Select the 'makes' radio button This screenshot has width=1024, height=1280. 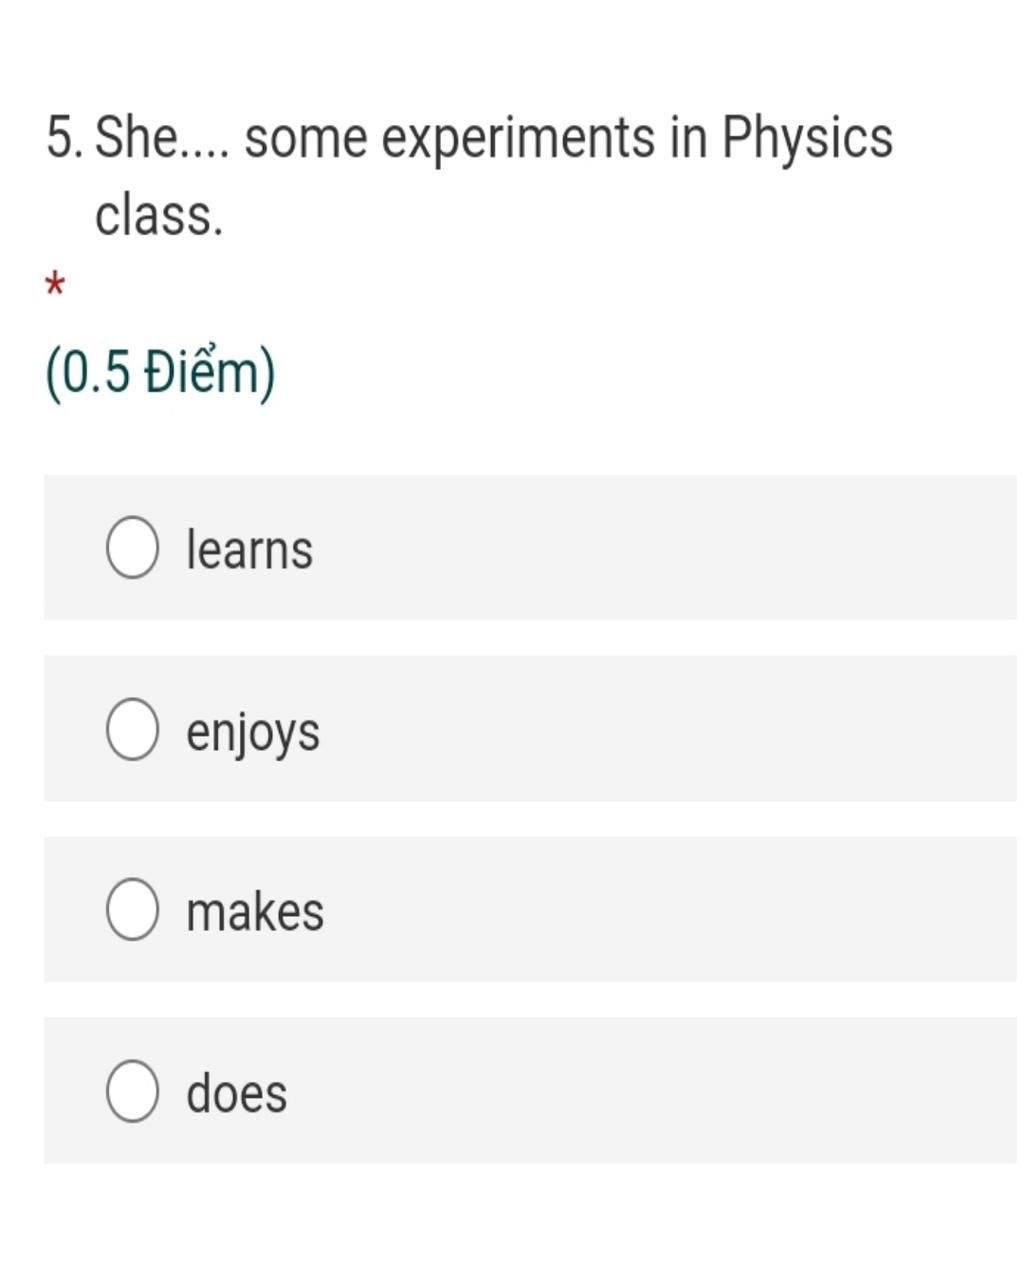[x=132, y=910]
